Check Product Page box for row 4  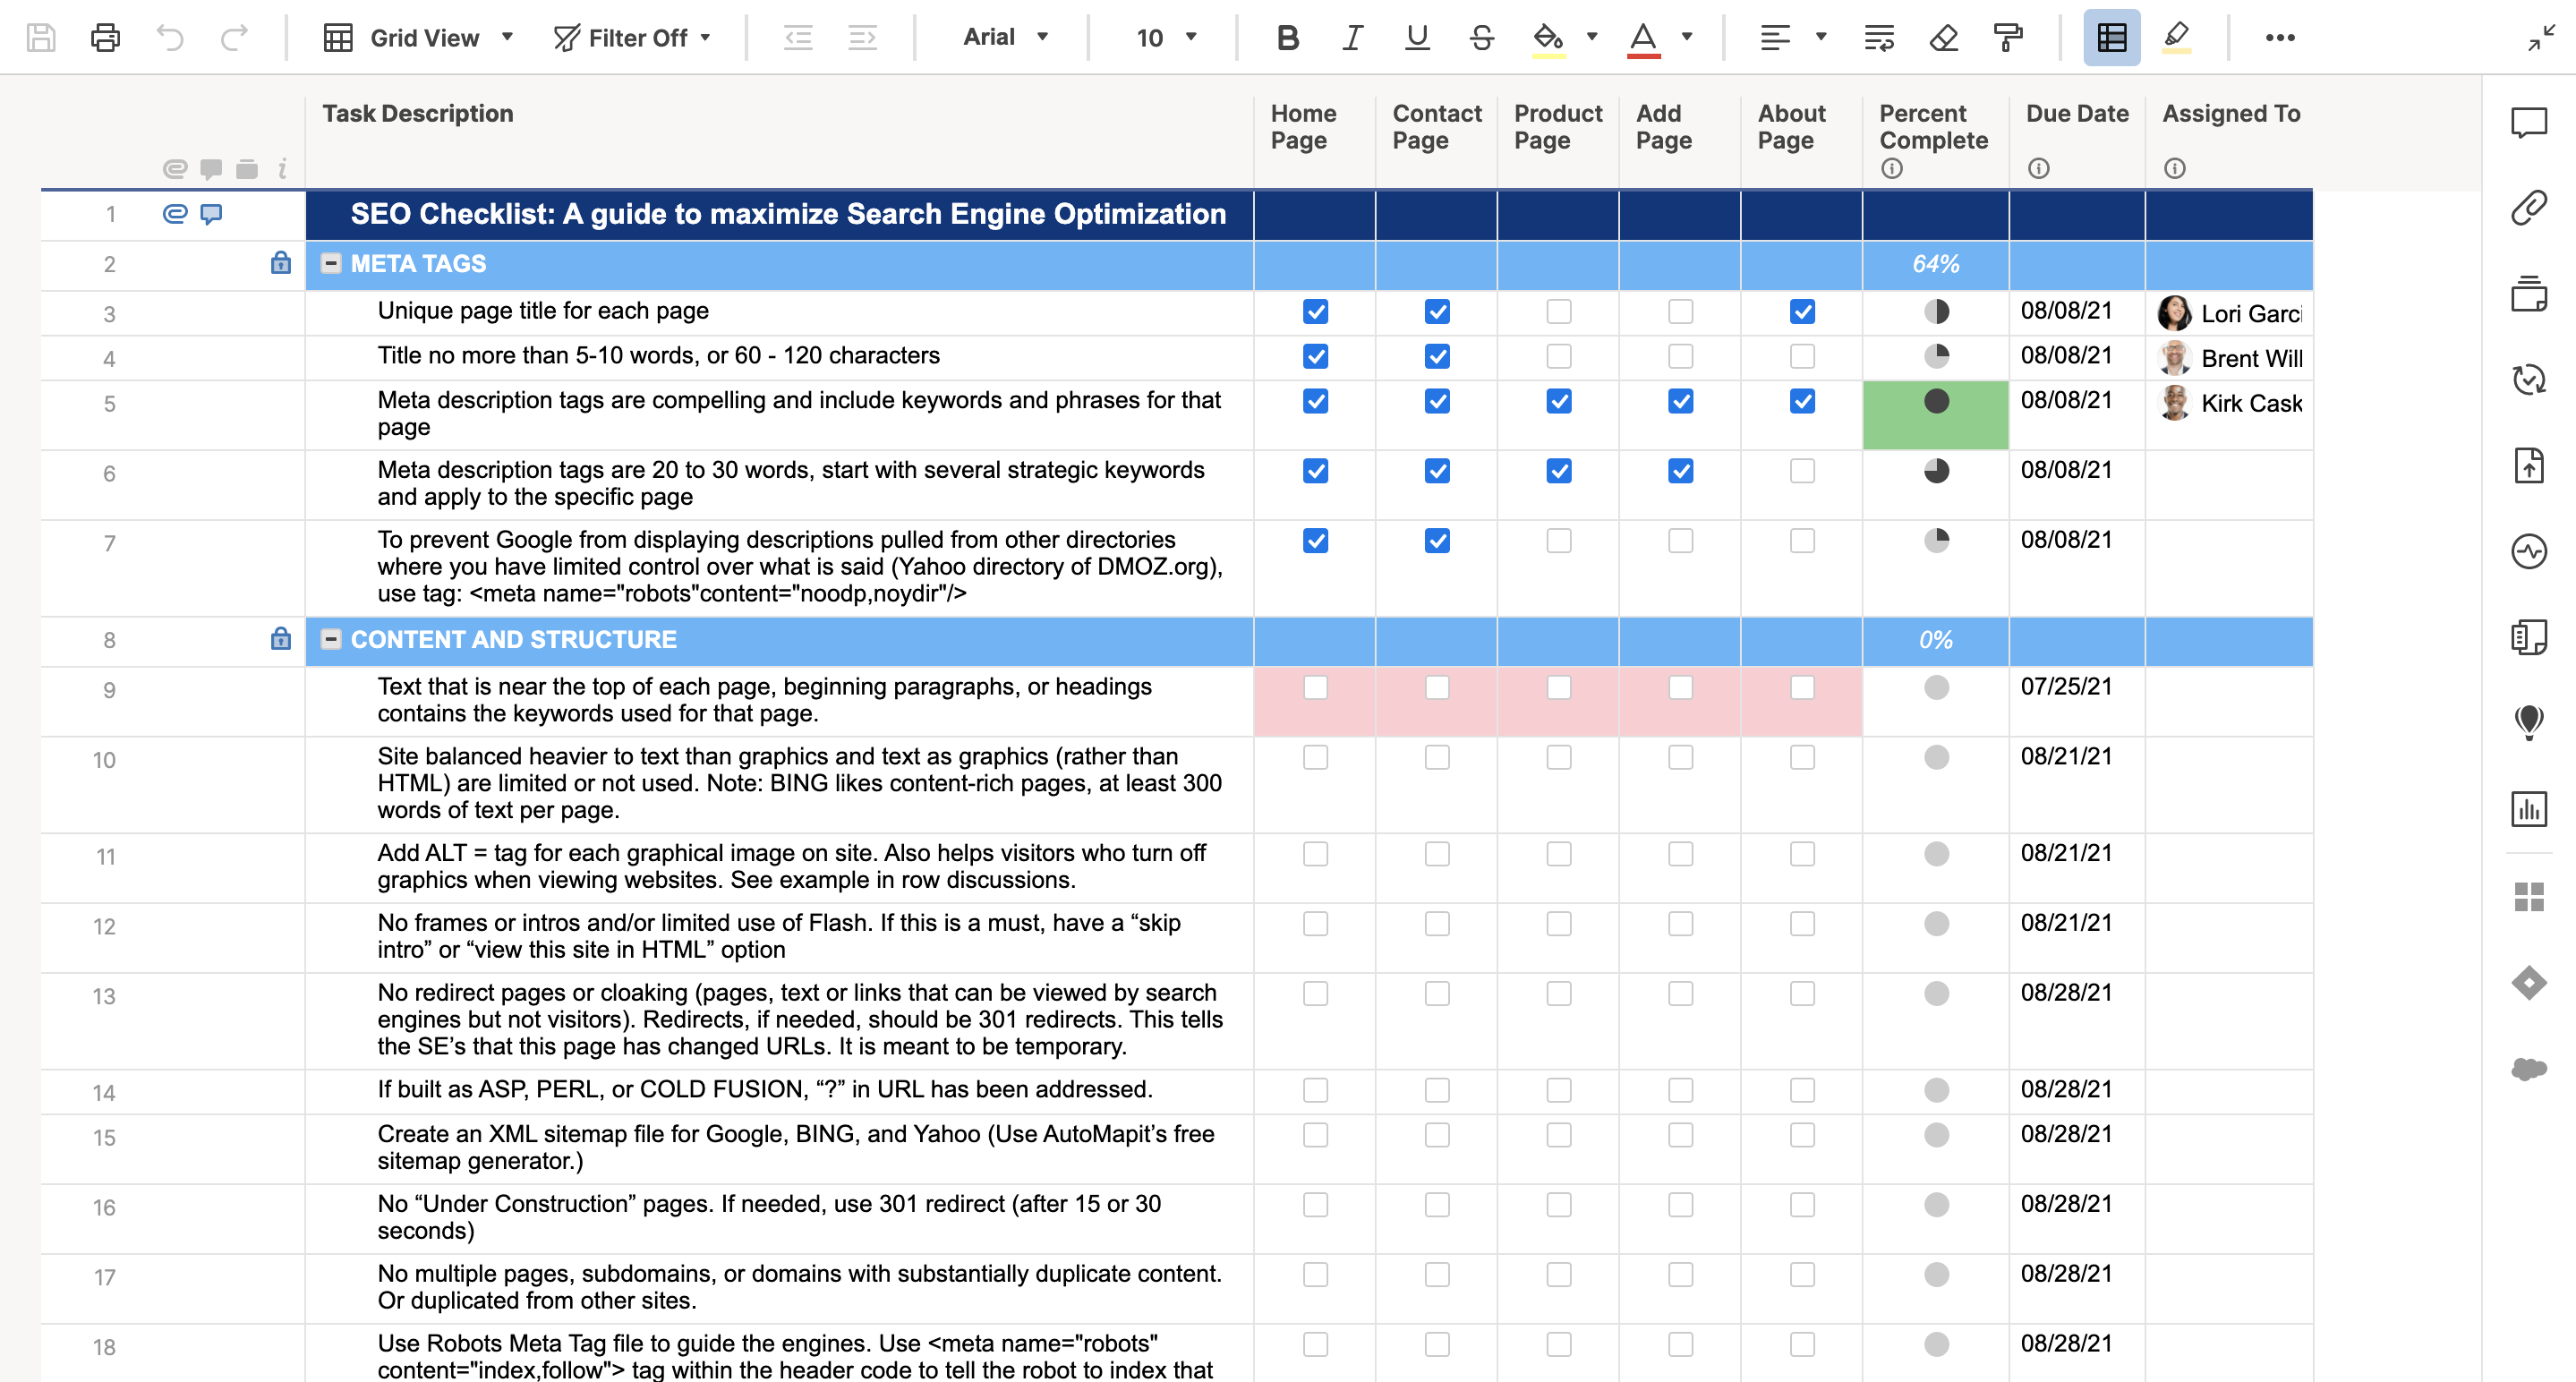pos(1558,357)
